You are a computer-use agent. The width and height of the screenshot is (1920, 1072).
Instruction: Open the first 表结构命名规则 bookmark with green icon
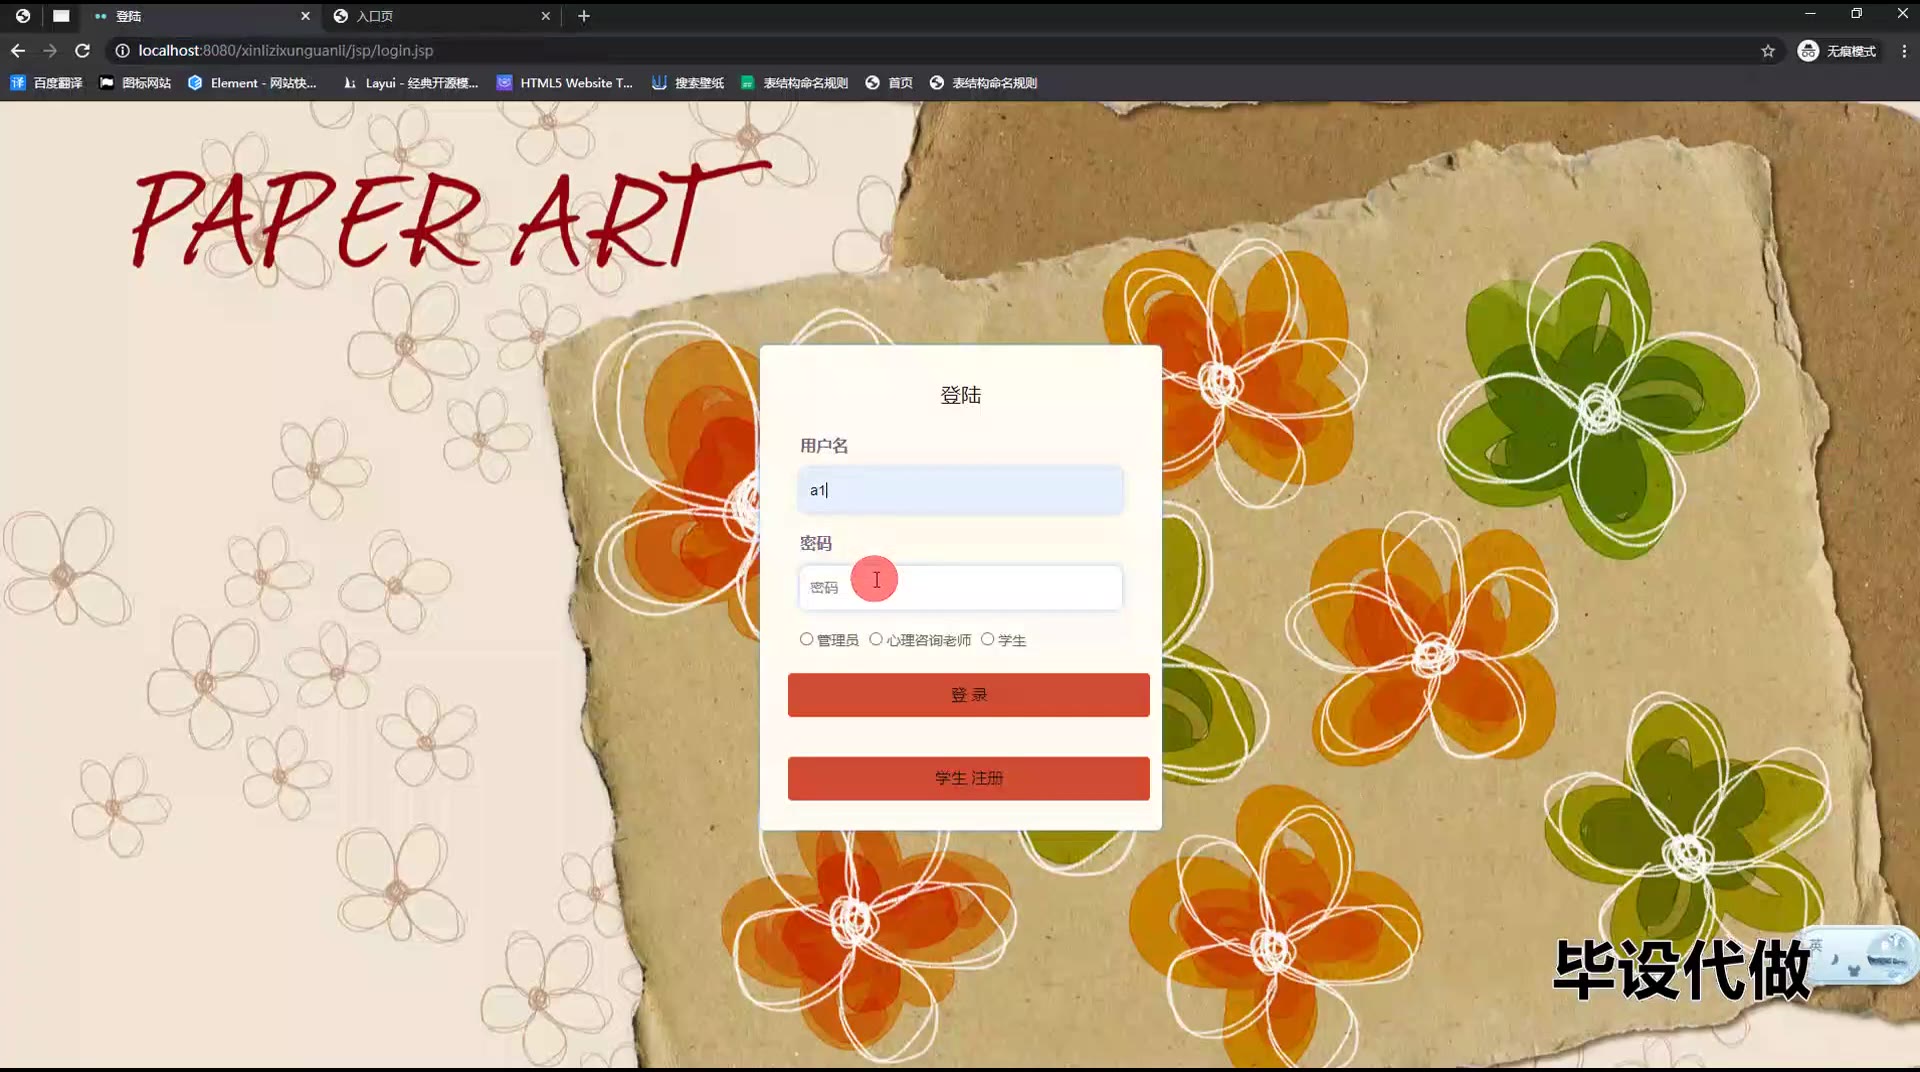coord(795,83)
